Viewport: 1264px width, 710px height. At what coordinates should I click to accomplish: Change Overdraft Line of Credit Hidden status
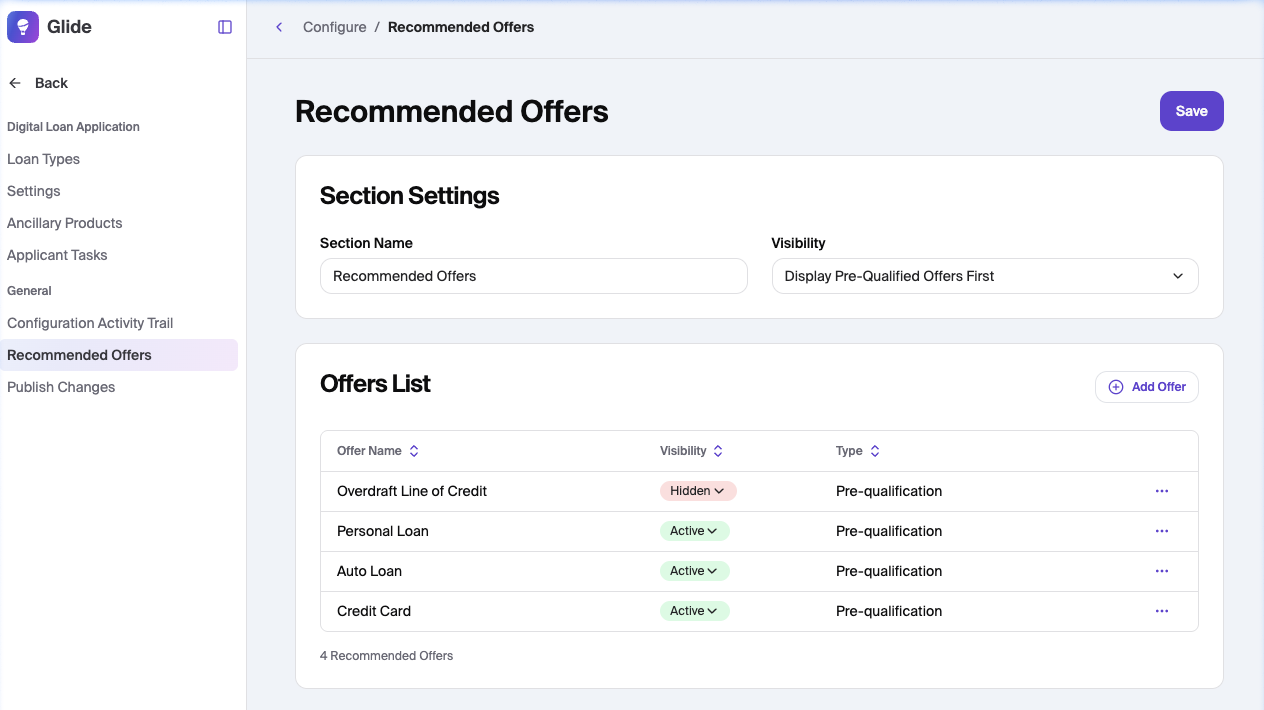[698, 491]
